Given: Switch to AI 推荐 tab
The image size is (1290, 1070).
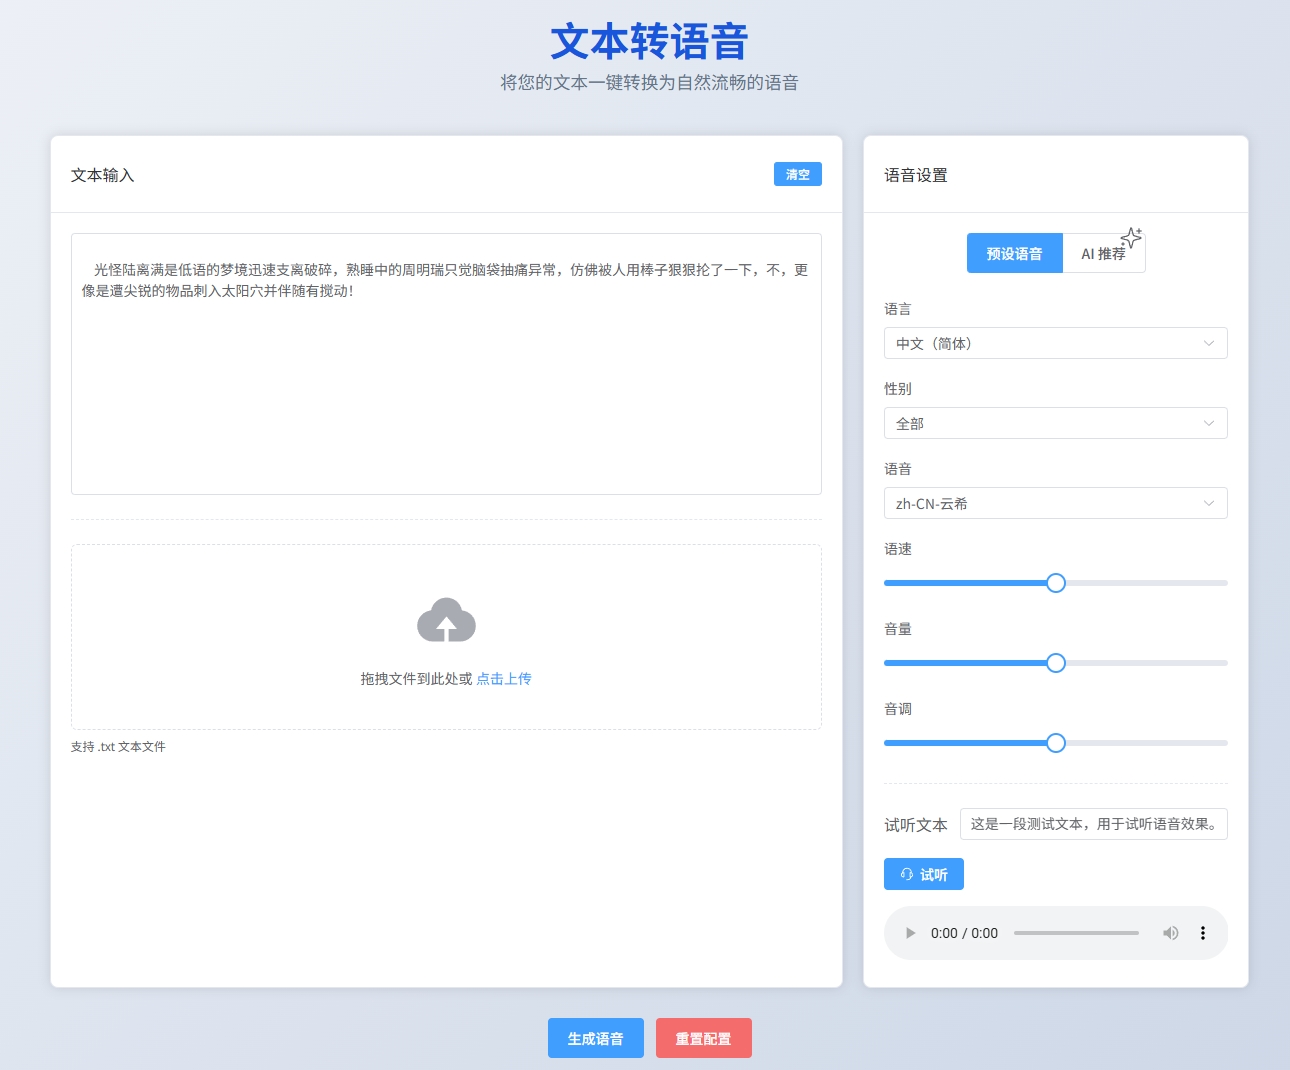Looking at the screenshot, I should (1102, 254).
